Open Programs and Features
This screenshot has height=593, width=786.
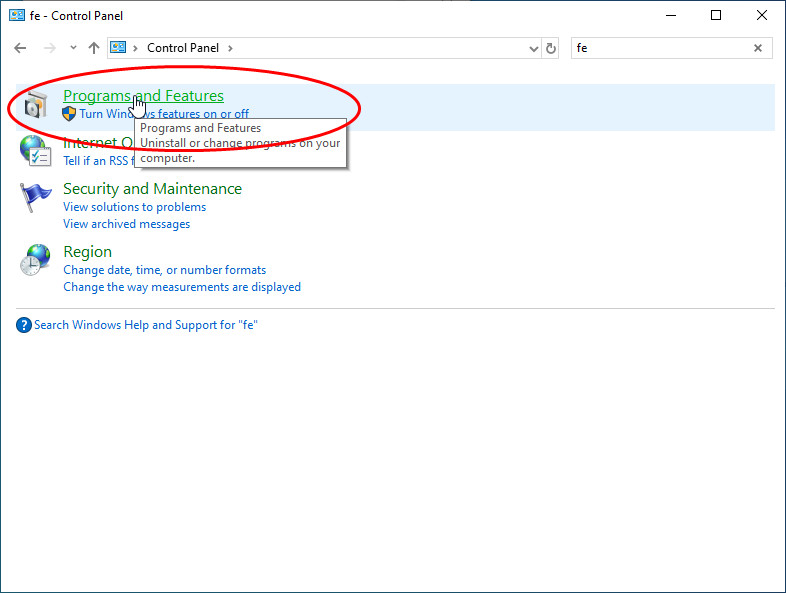click(143, 96)
